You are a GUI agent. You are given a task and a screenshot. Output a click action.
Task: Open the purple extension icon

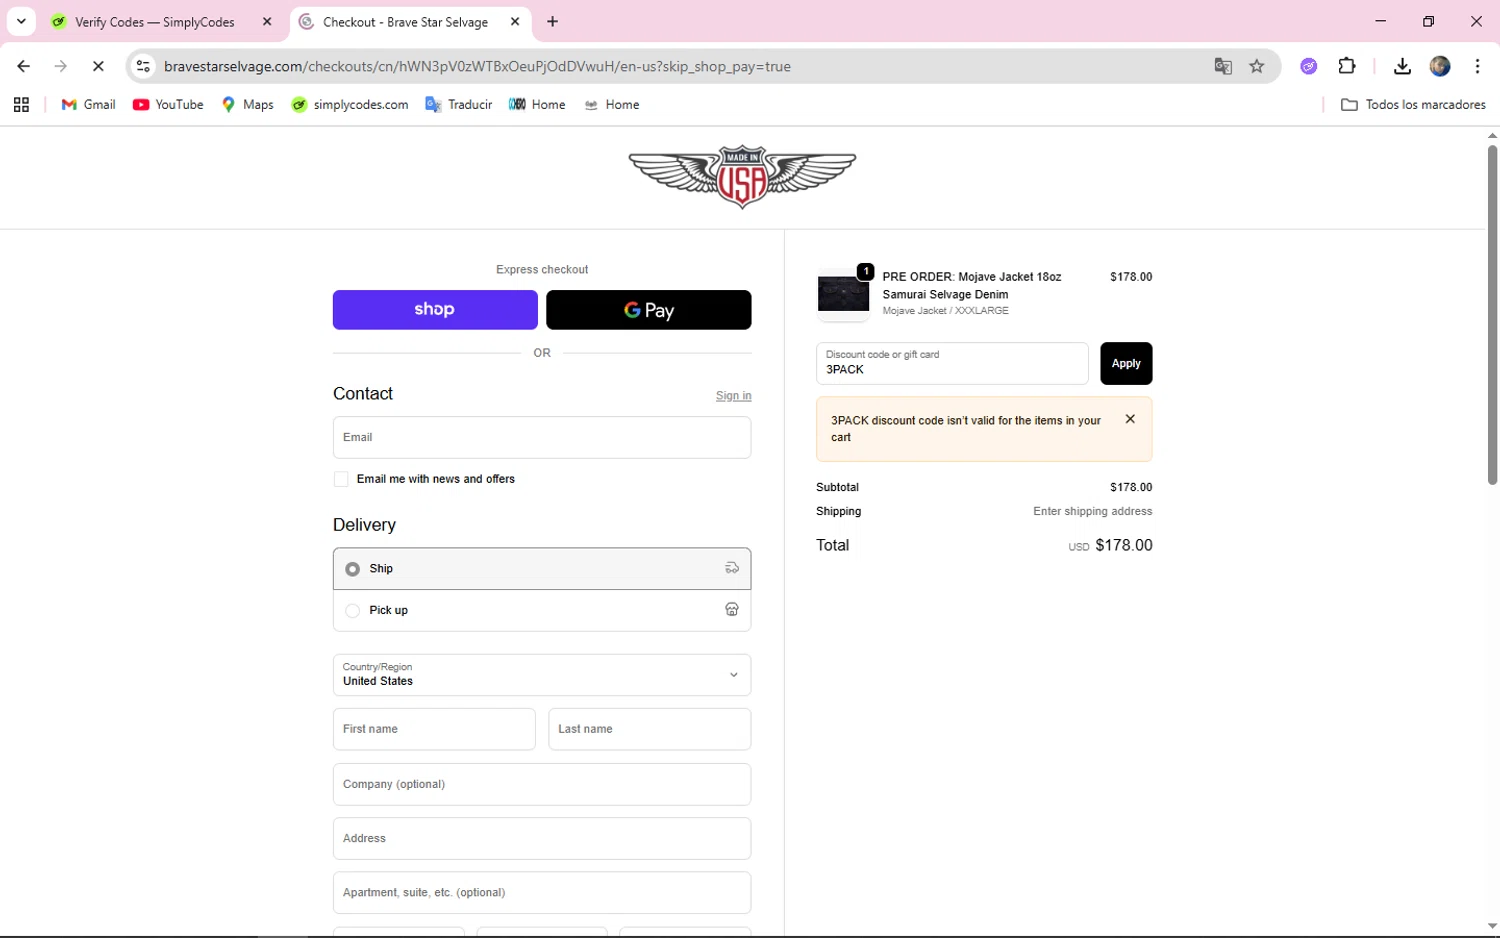(x=1308, y=66)
